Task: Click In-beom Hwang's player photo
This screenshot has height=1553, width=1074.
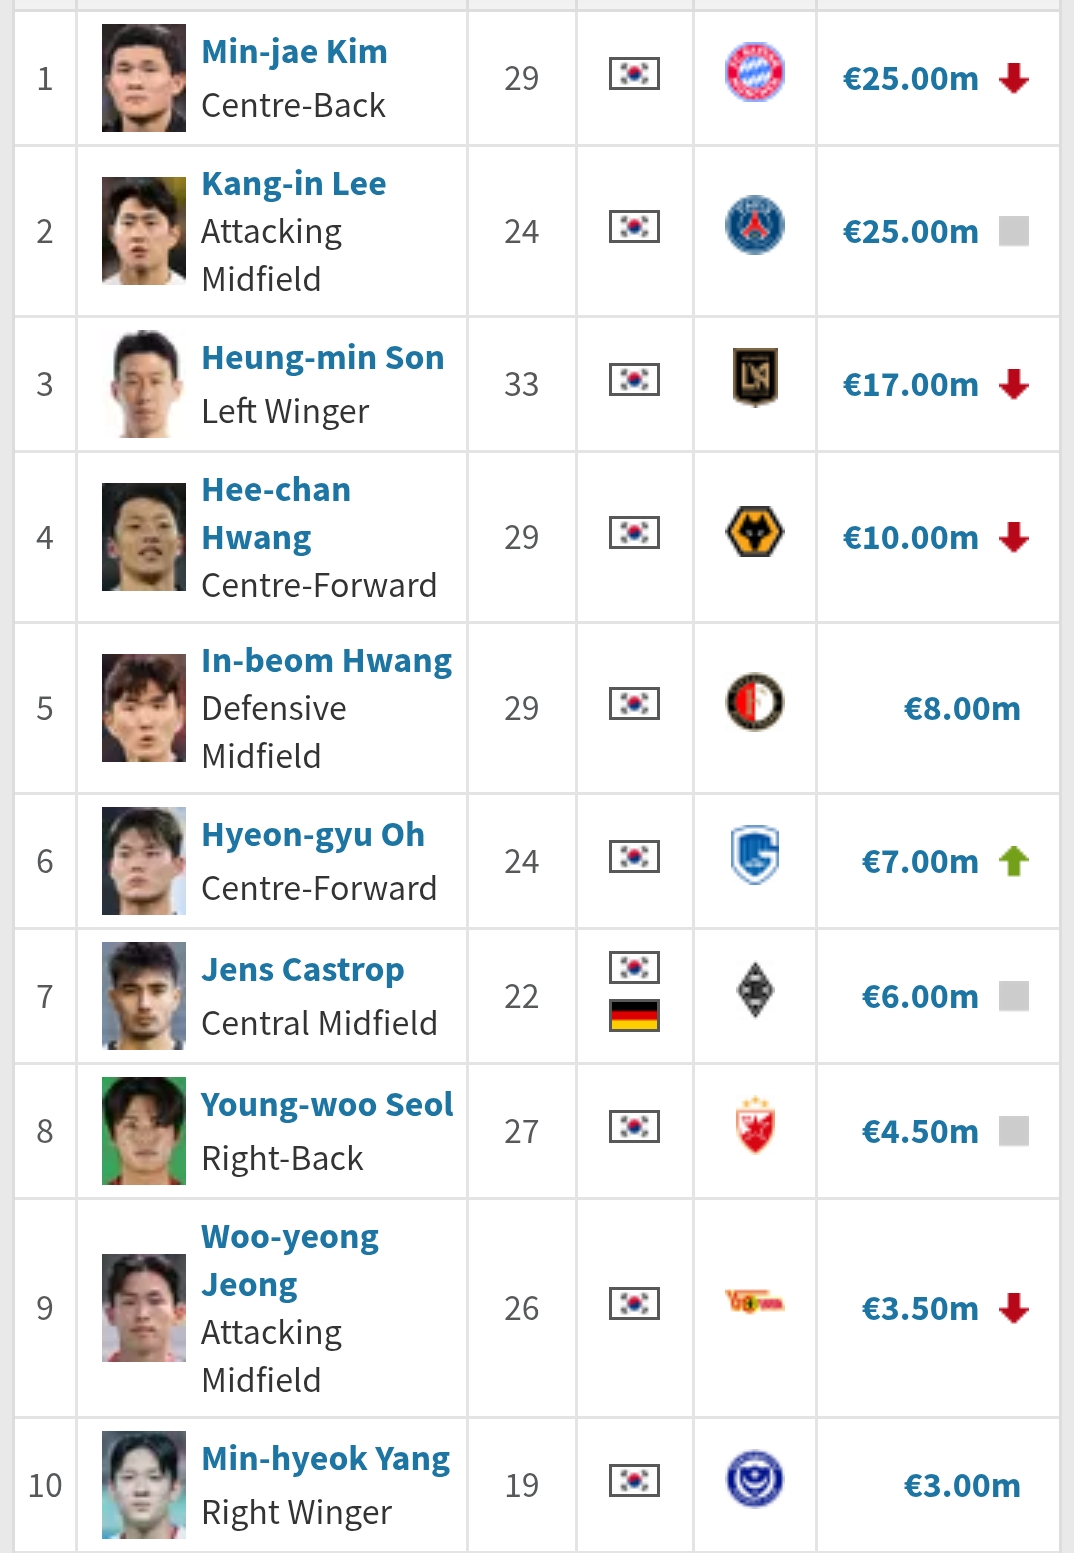Action: 144,708
